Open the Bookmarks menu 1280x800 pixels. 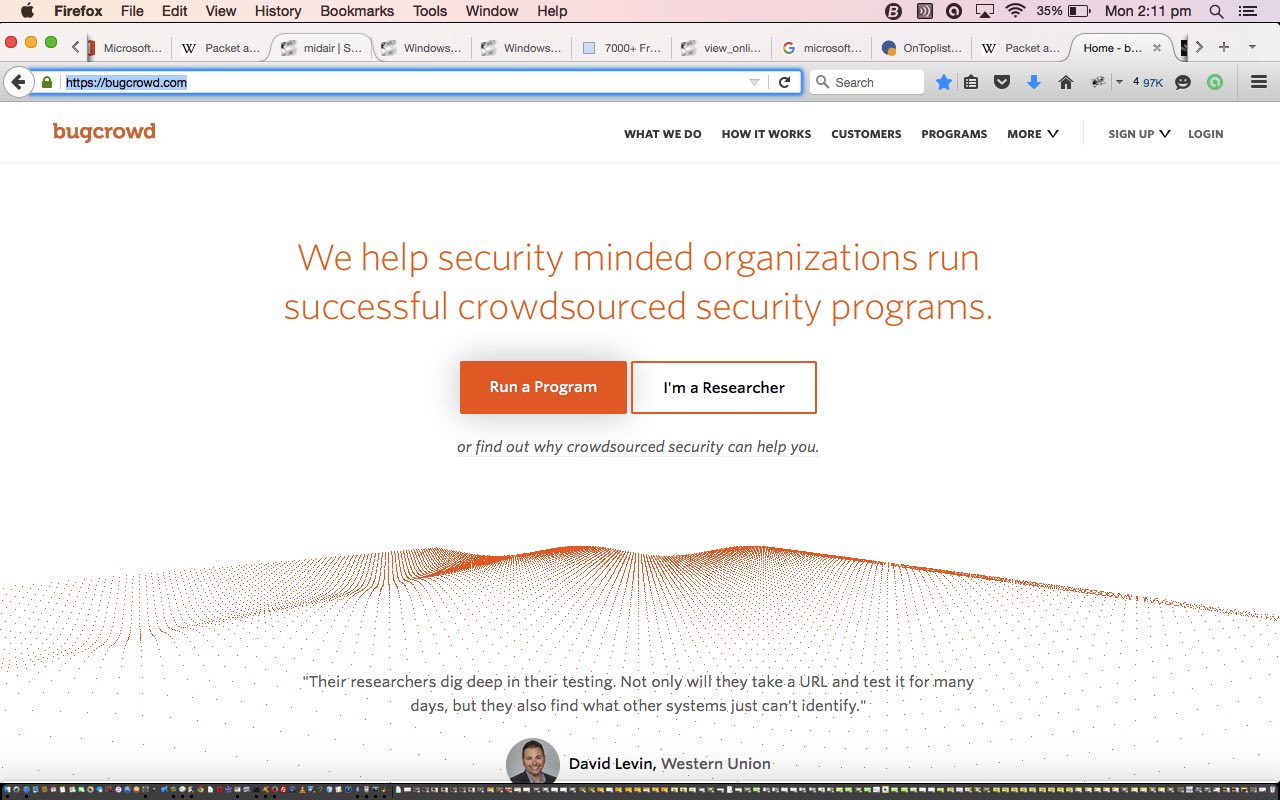click(x=359, y=11)
